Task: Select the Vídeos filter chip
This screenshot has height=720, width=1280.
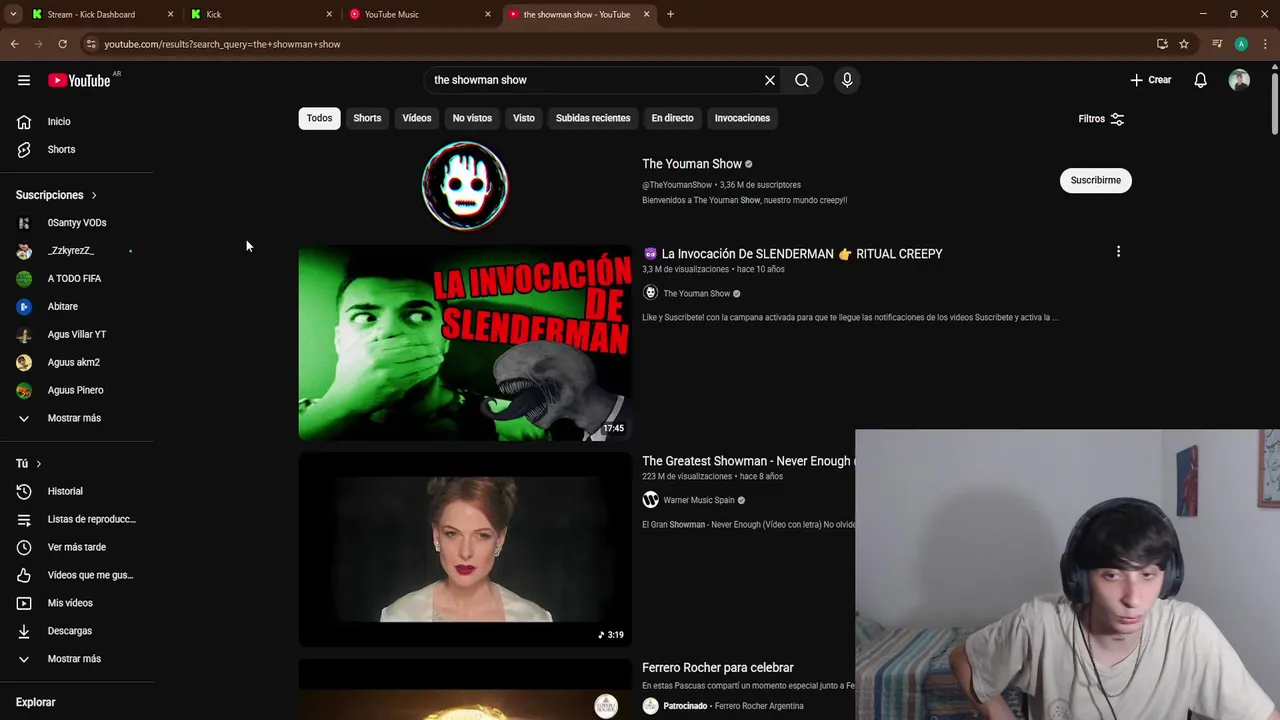Action: tap(417, 118)
